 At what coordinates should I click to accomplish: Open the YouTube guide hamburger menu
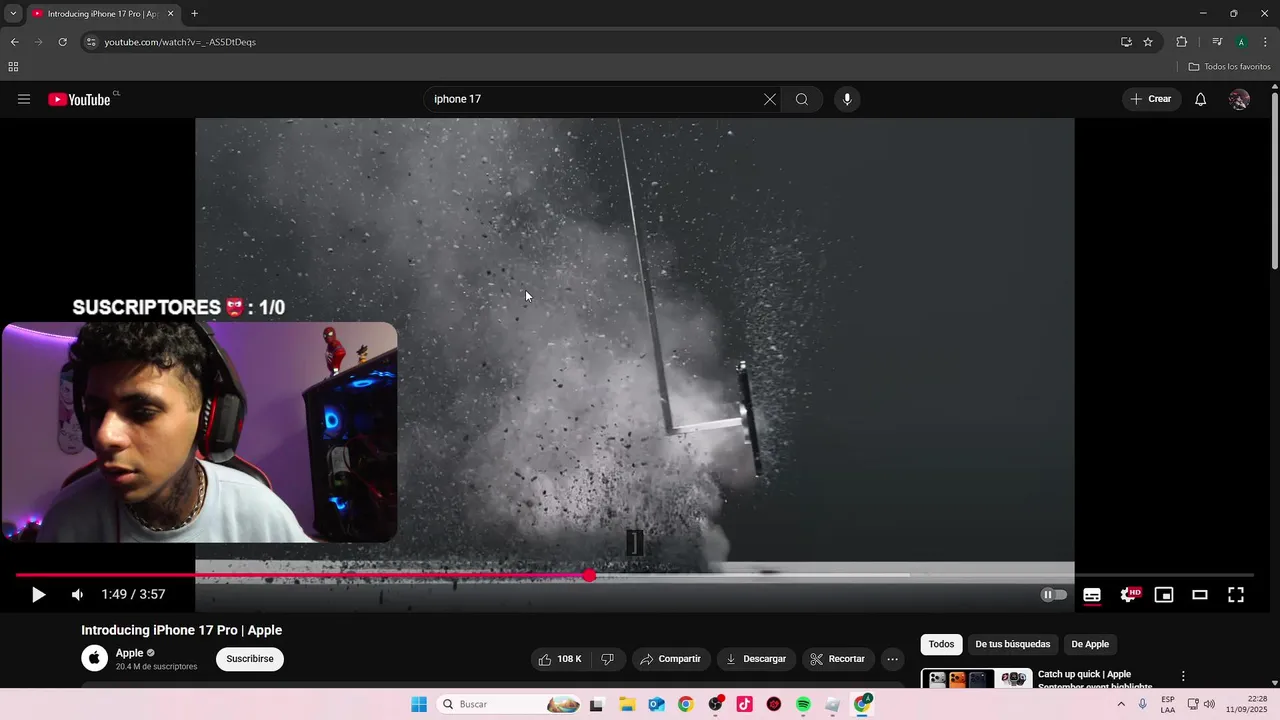click(24, 99)
